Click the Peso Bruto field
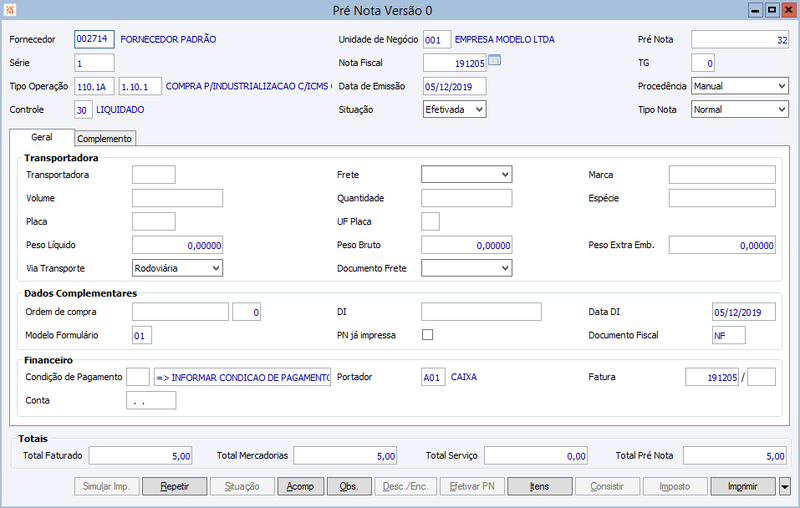Screen dimensions: 800x508 (x=466, y=245)
